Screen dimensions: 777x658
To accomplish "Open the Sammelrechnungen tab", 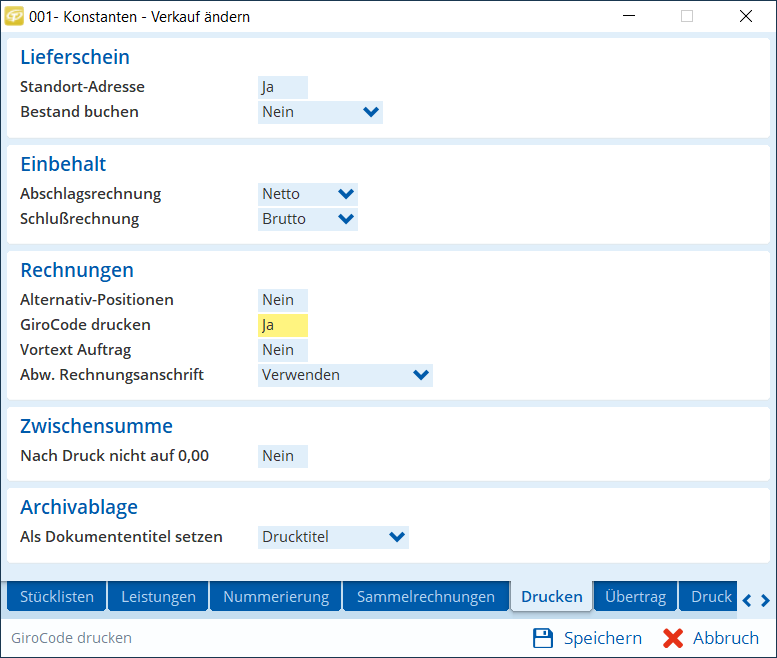I will click(x=426, y=597).
